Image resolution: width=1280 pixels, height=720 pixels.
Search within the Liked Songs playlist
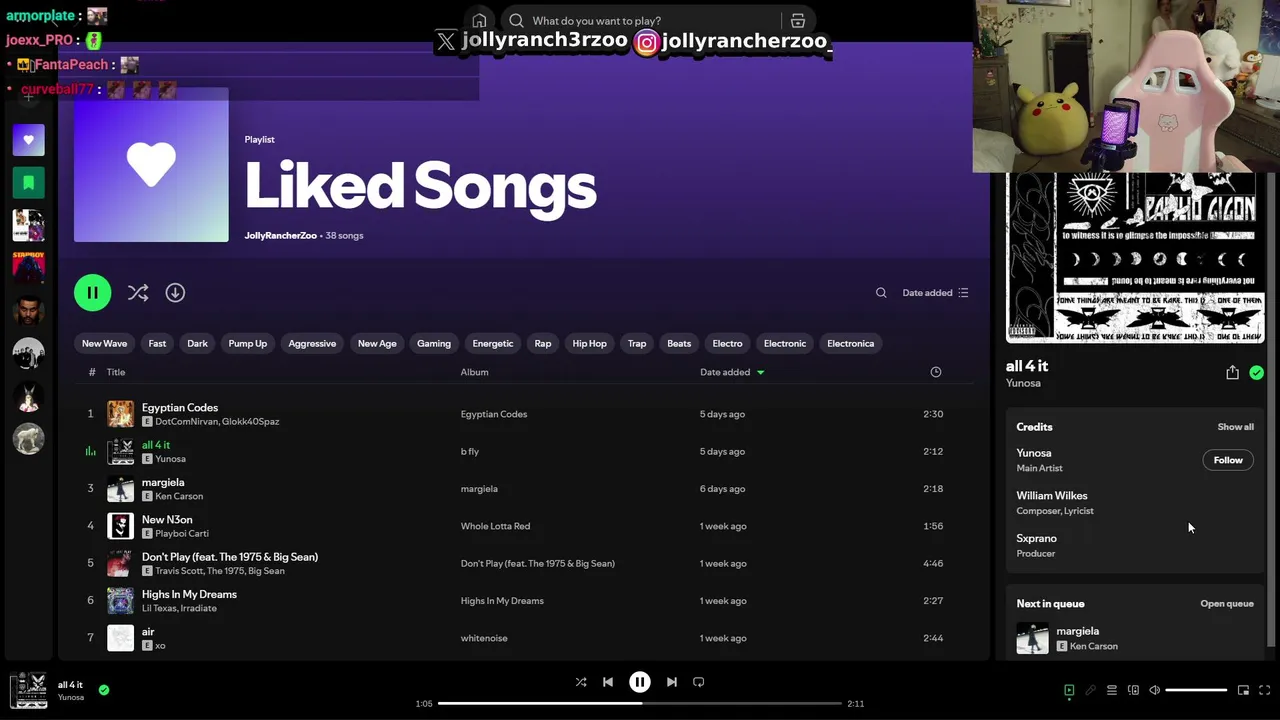(881, 293)
